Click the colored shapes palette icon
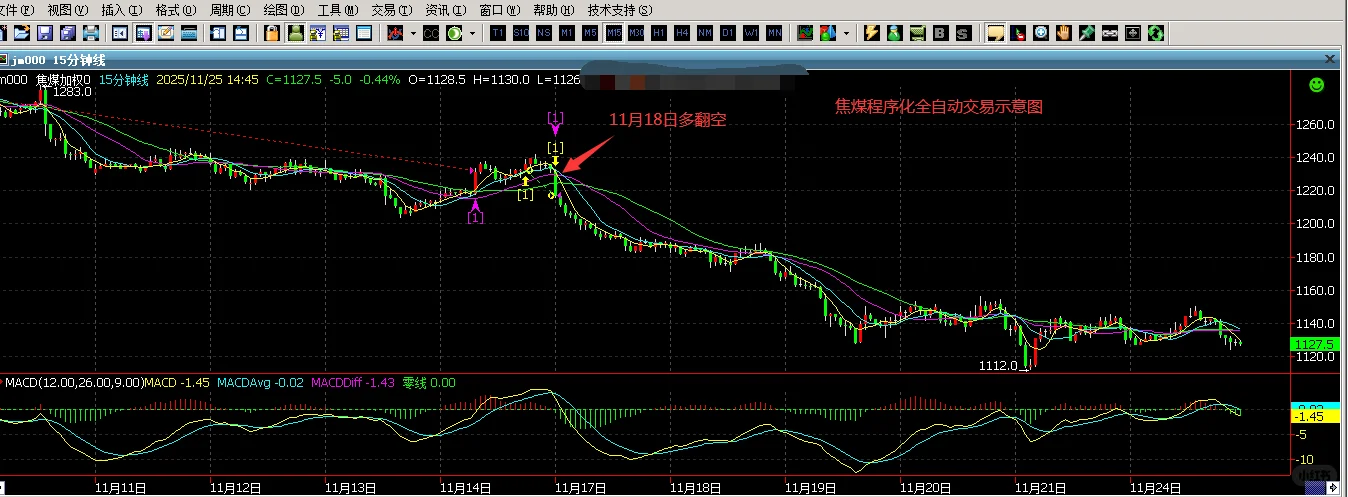 tap(828, 33)
